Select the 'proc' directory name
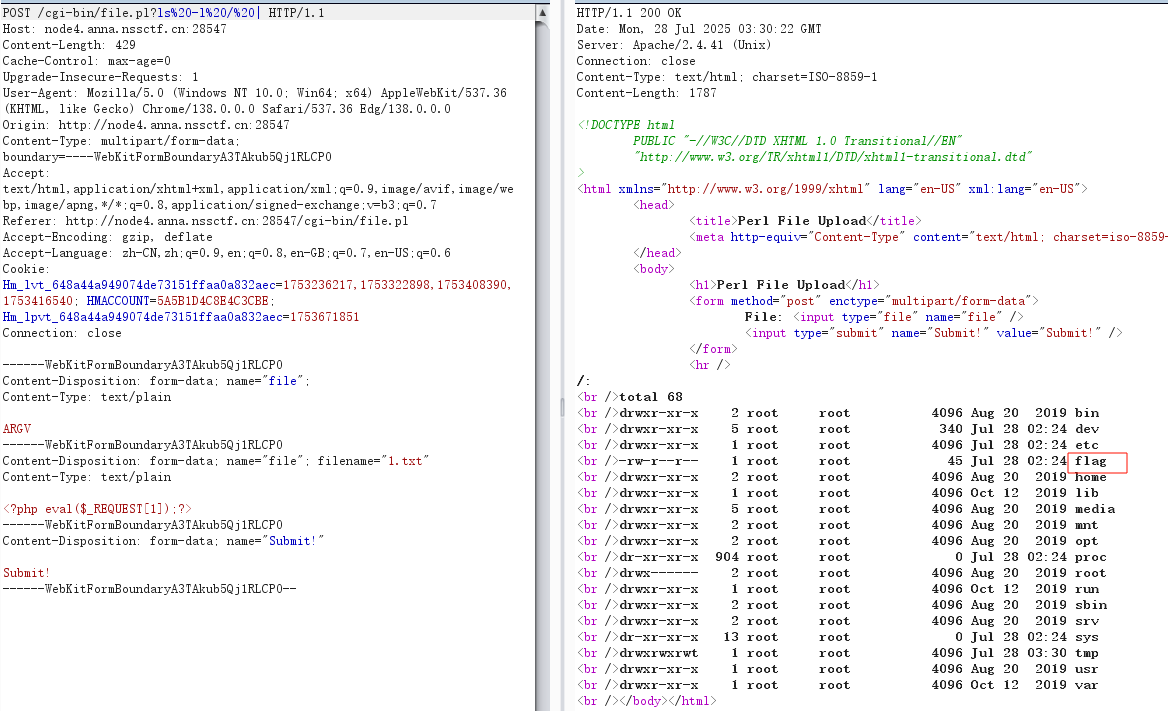This screenshot has width=1168, height=711. pyautogui.click(x=1091, y=557)
